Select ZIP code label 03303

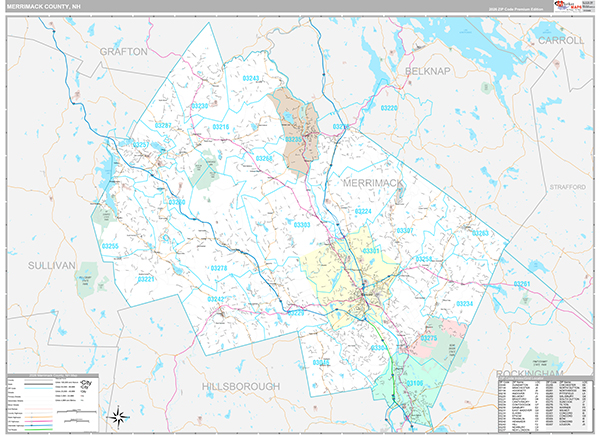tap(302, 225)
